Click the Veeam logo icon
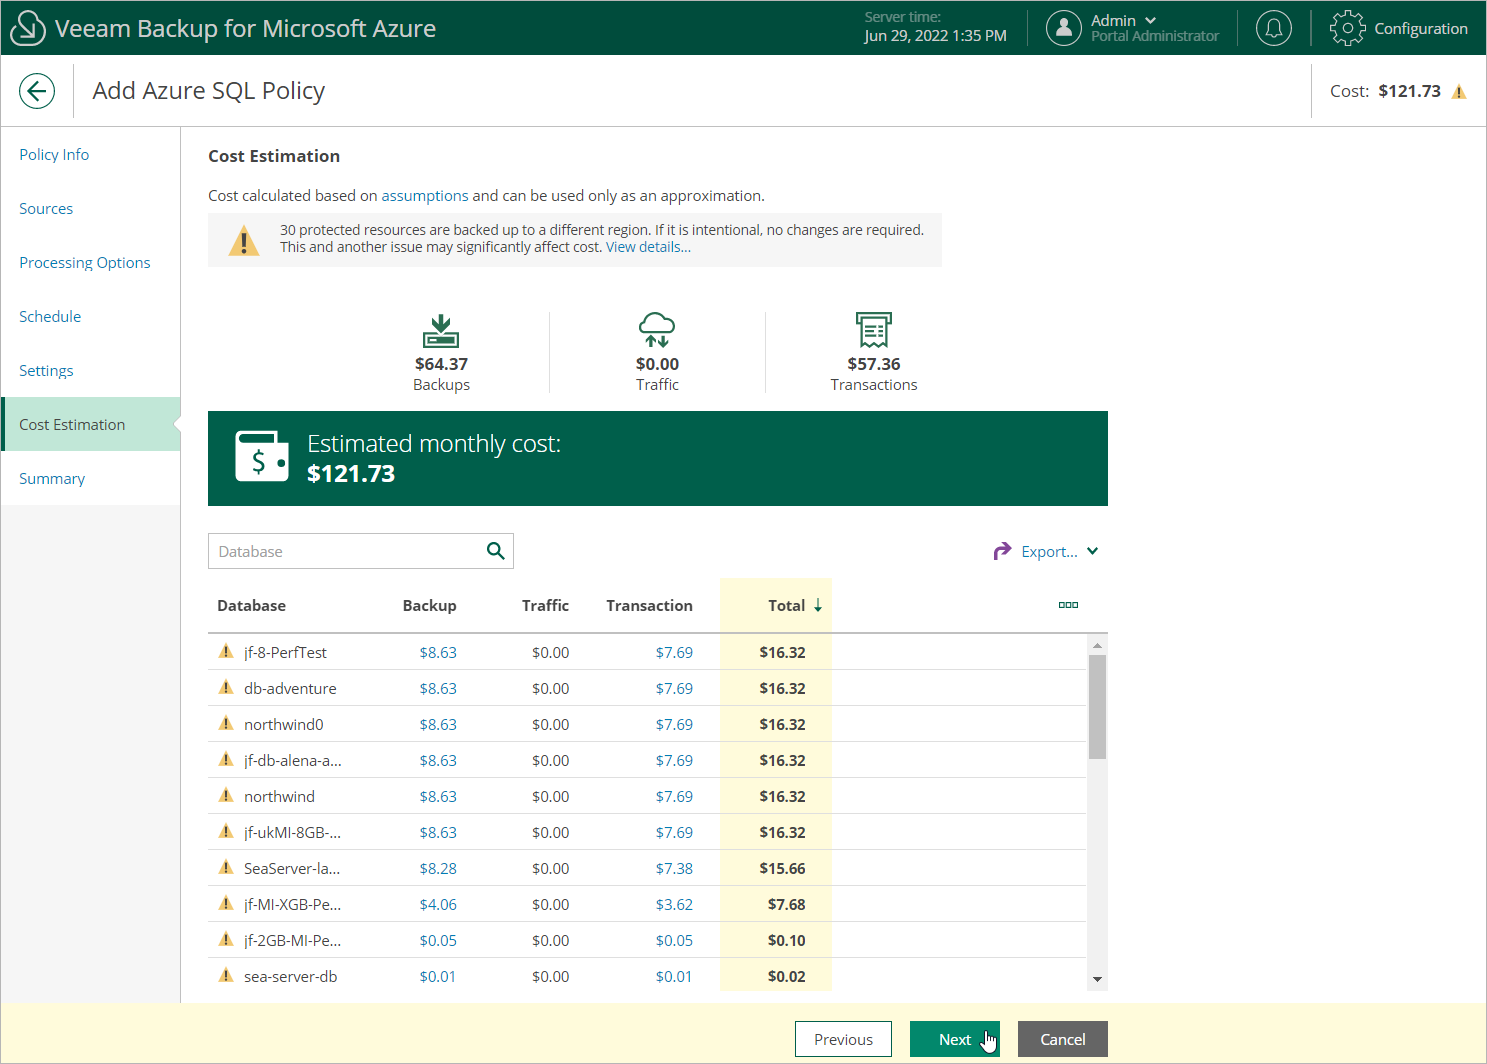The image size is (1487, 1064). [x=27, y=28]
